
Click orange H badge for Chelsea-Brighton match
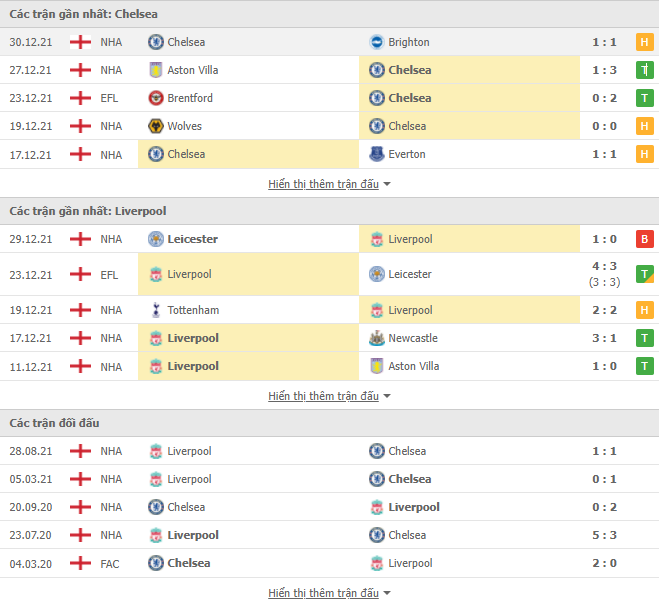[644, 42]
